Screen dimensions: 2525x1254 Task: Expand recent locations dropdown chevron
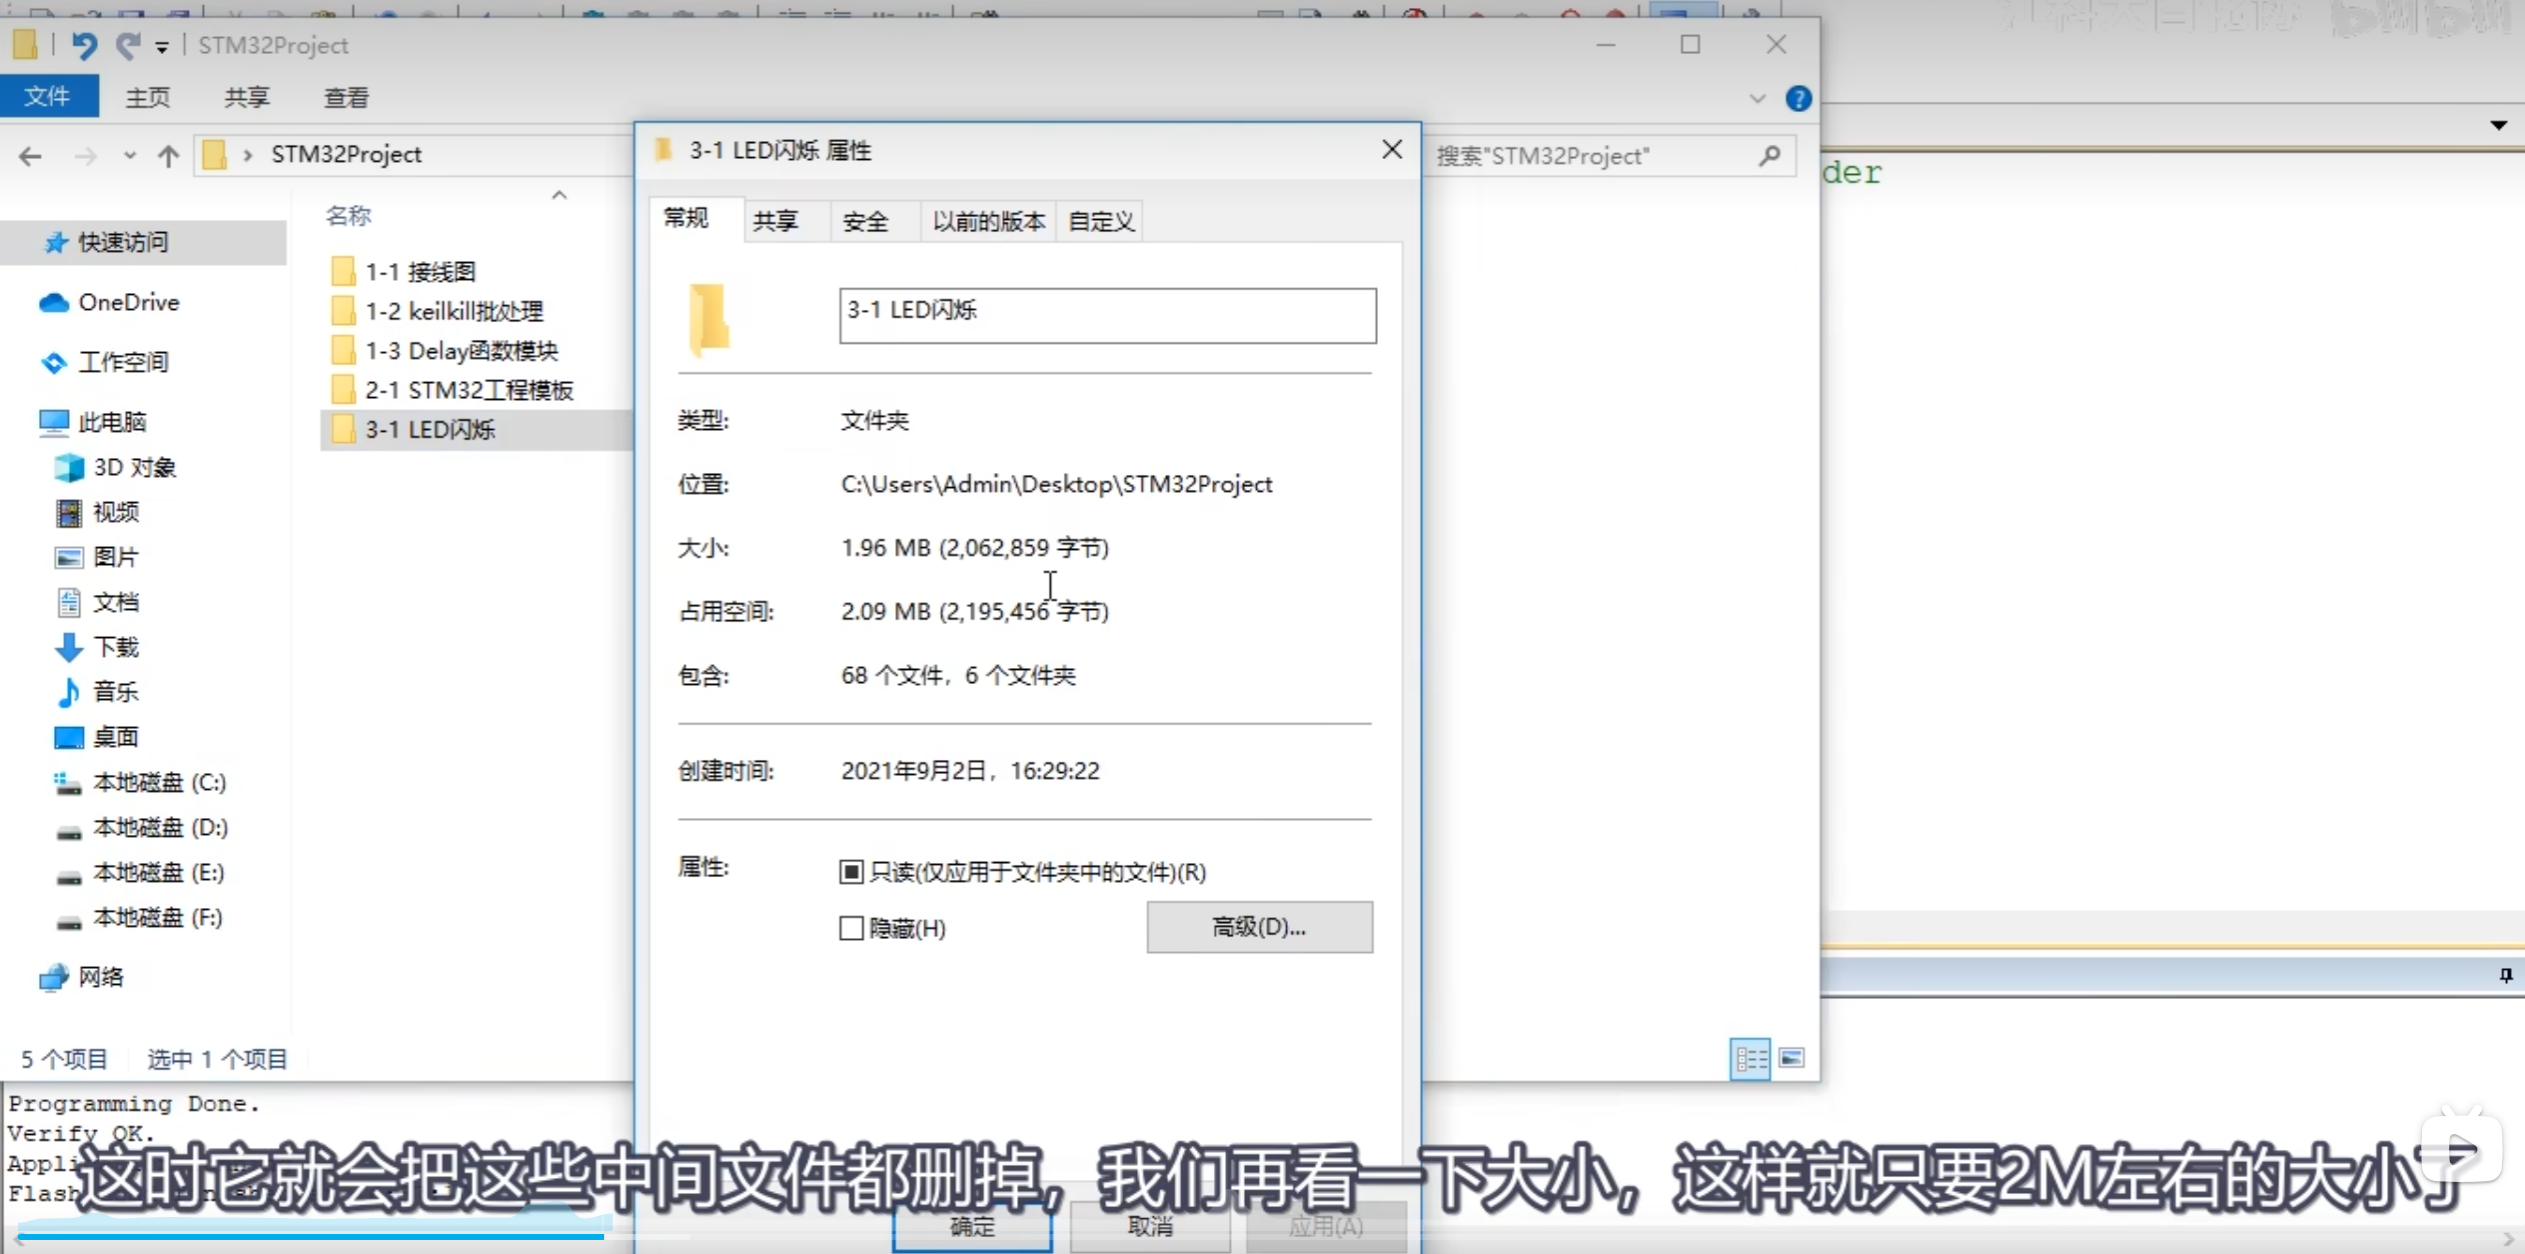(x=130, y=156)
